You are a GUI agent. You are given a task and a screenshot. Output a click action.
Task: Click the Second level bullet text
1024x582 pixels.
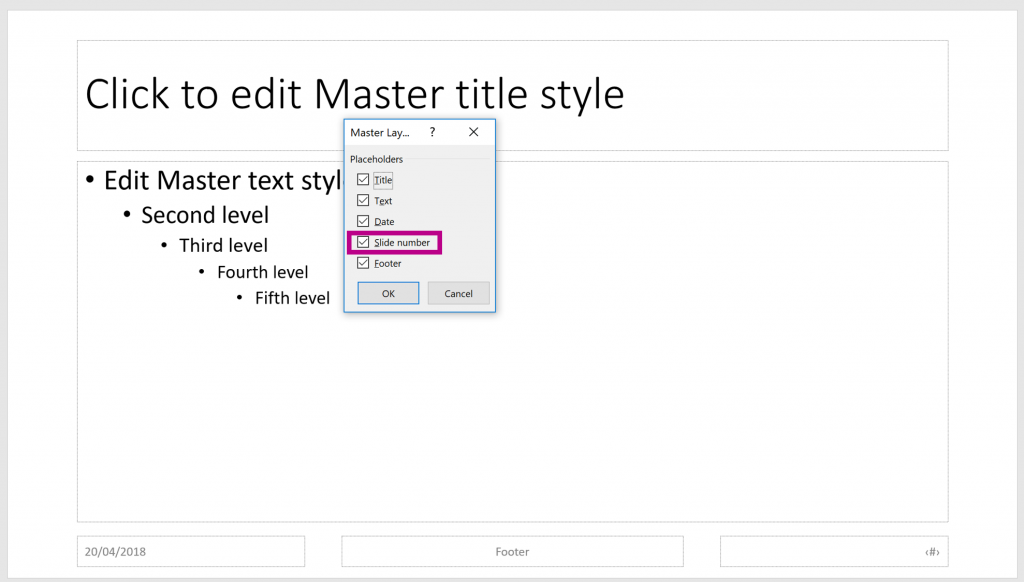coord(204,215)
